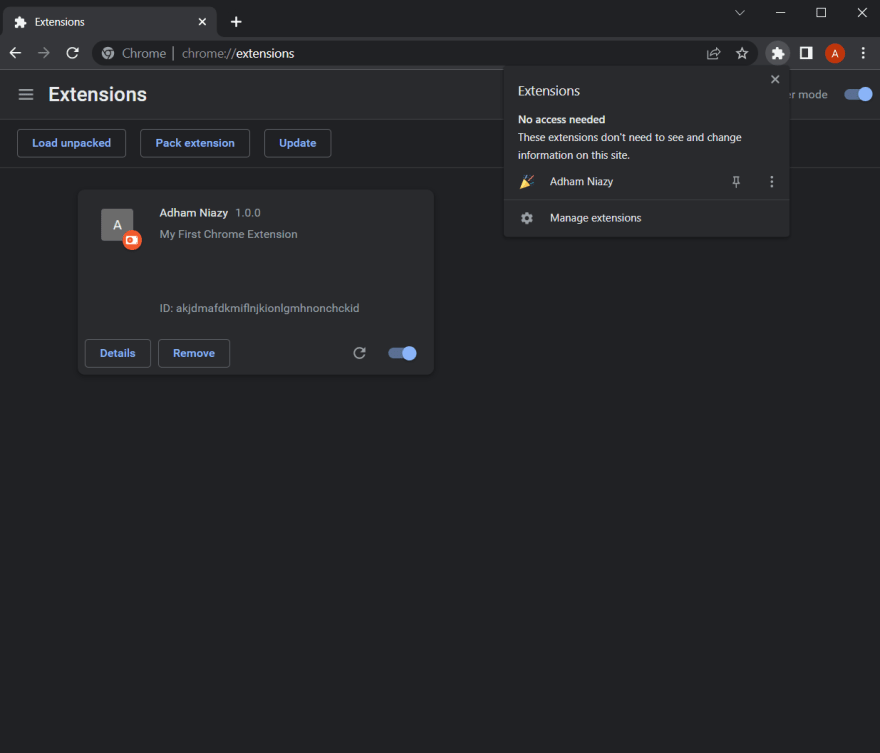Viewport: 880px width, 753px height.
Task: Pin the Adham Niazy extension
Action: click(x=736, y=181)
